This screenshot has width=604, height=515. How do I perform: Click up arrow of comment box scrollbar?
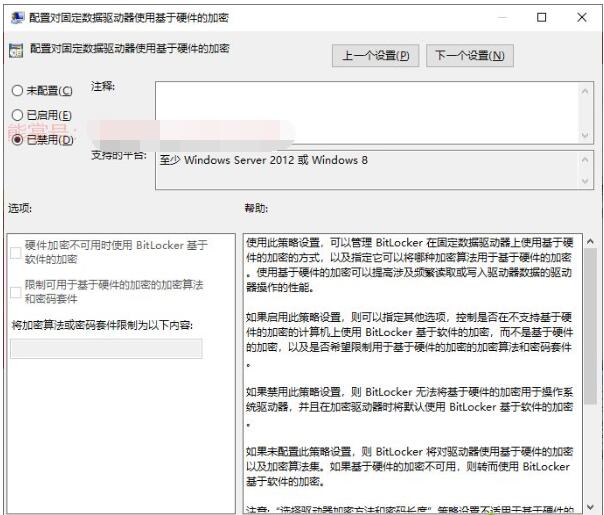click(x=585, y=91)
